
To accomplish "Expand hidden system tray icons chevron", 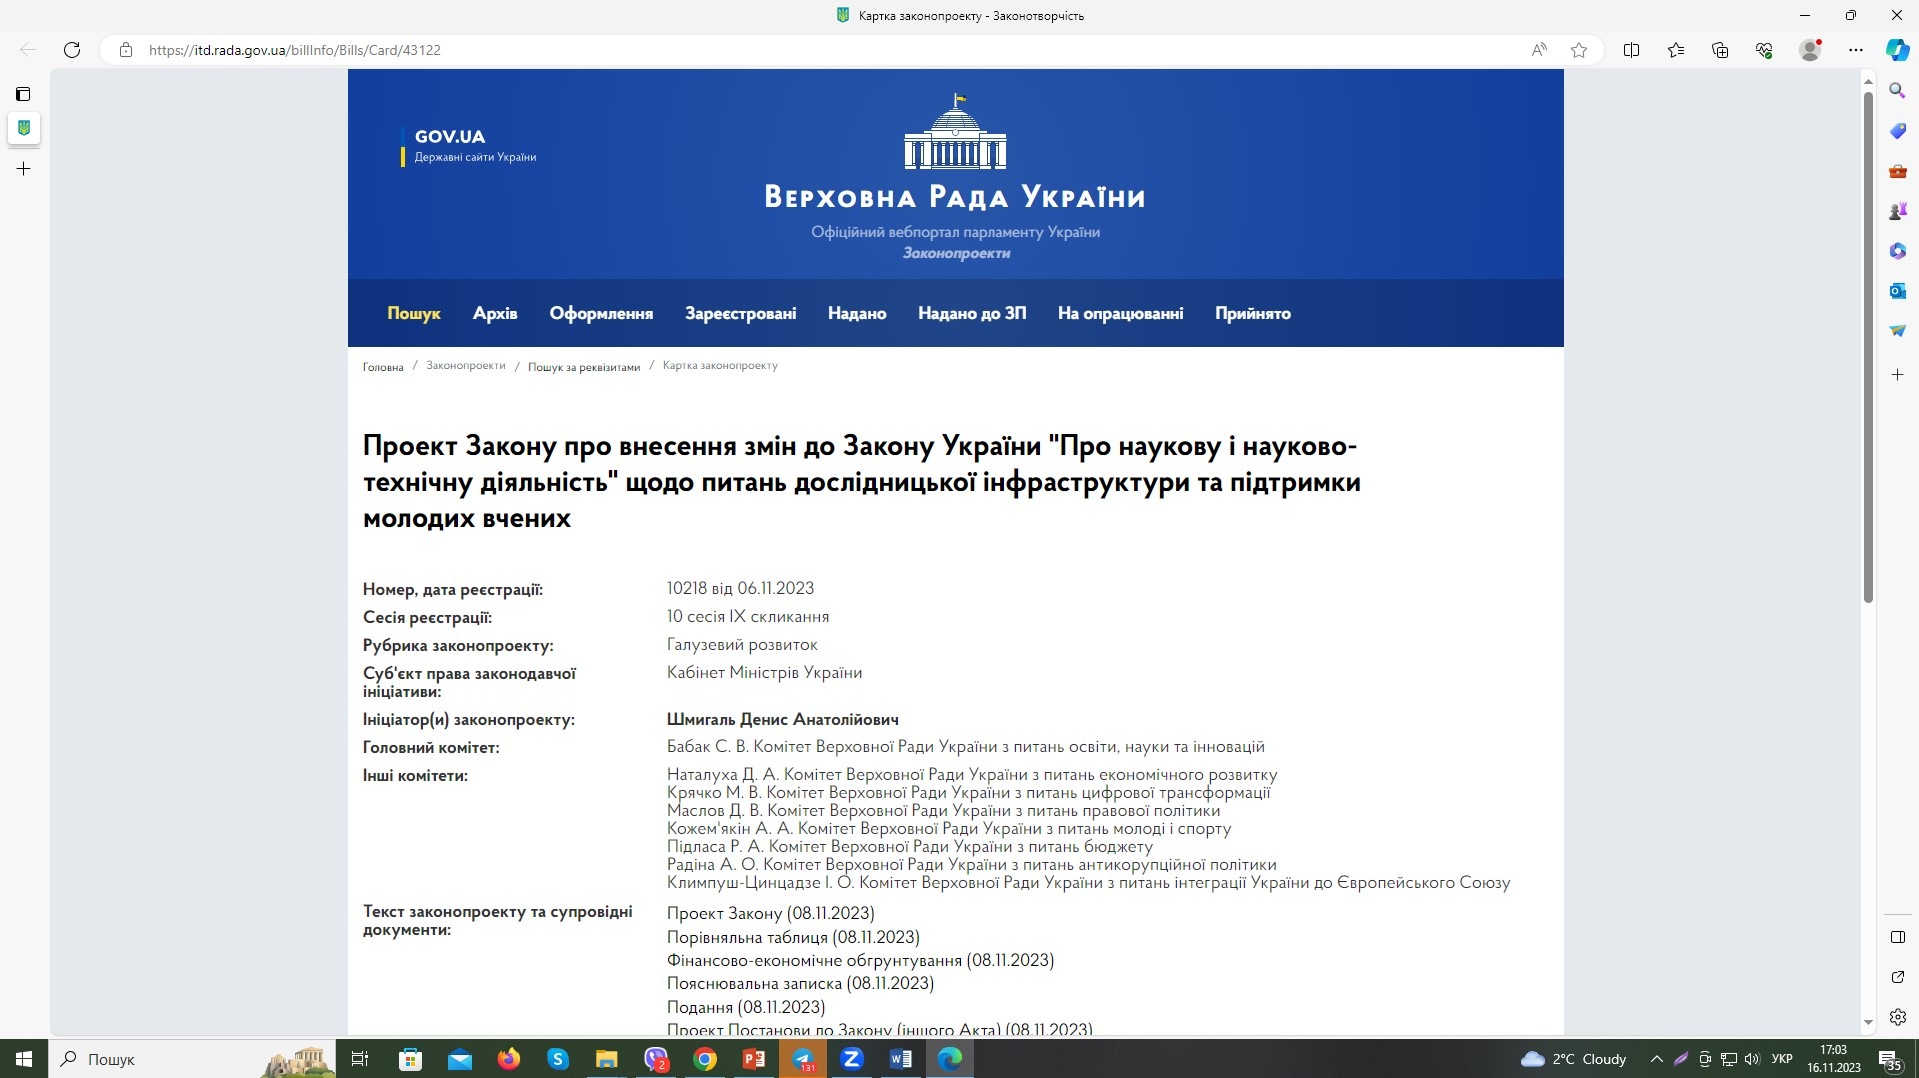I will pos(1656,1059).
